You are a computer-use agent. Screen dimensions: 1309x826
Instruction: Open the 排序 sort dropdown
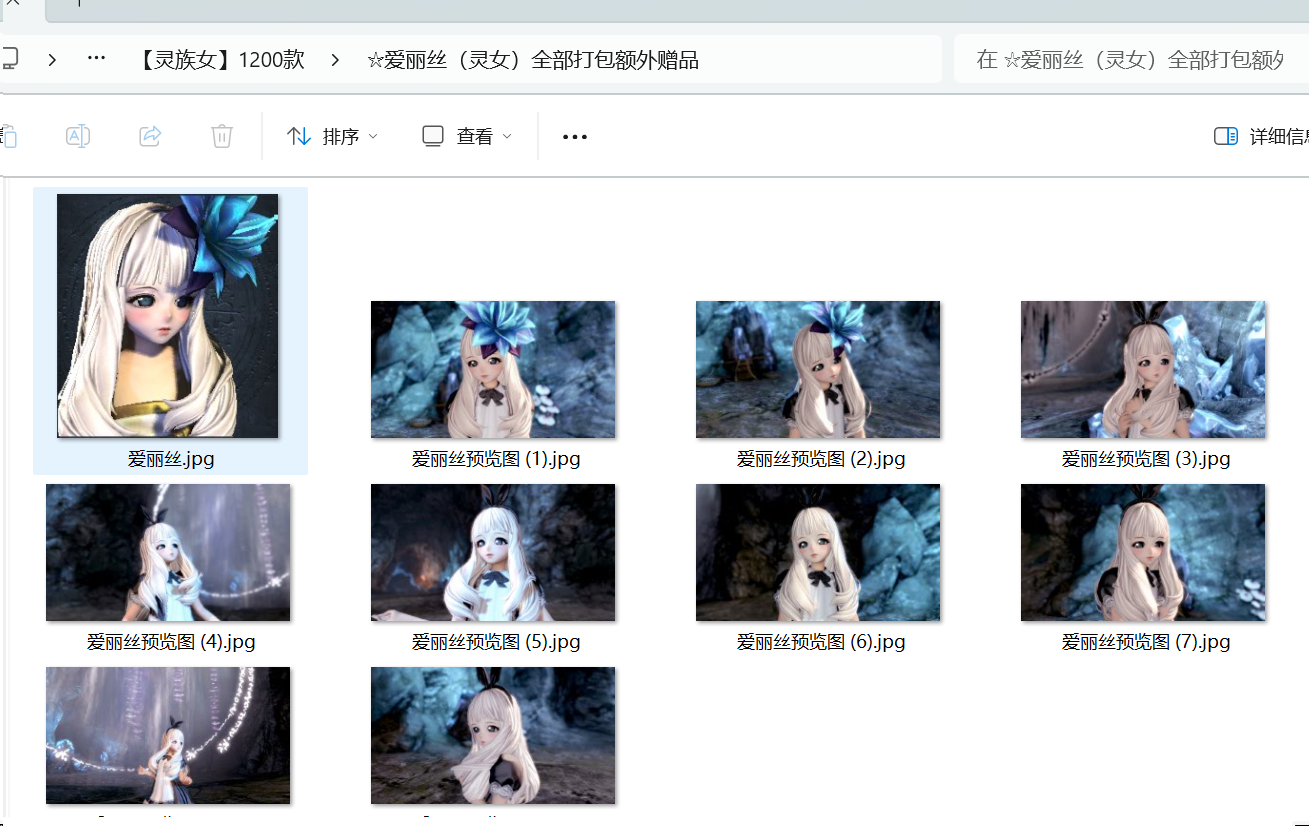coord(332,136)
